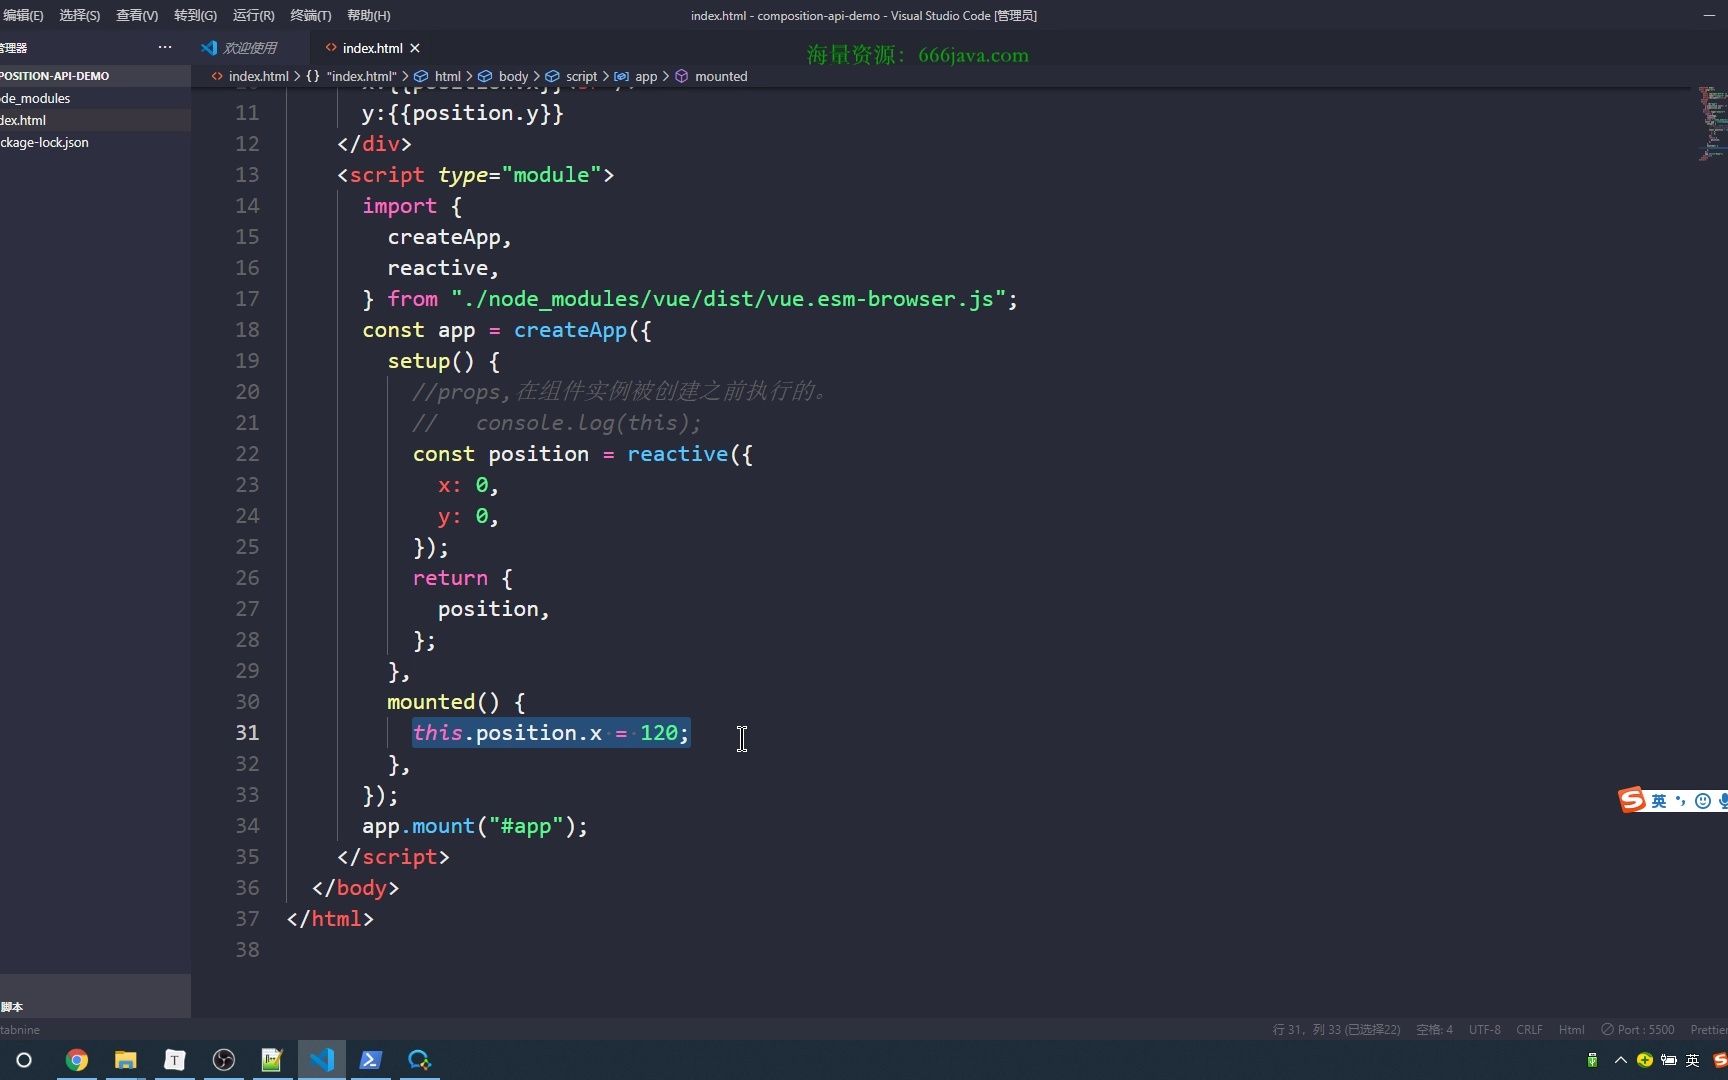
Task: Place cursor in line 17 import path
Action: pos(728,299)
